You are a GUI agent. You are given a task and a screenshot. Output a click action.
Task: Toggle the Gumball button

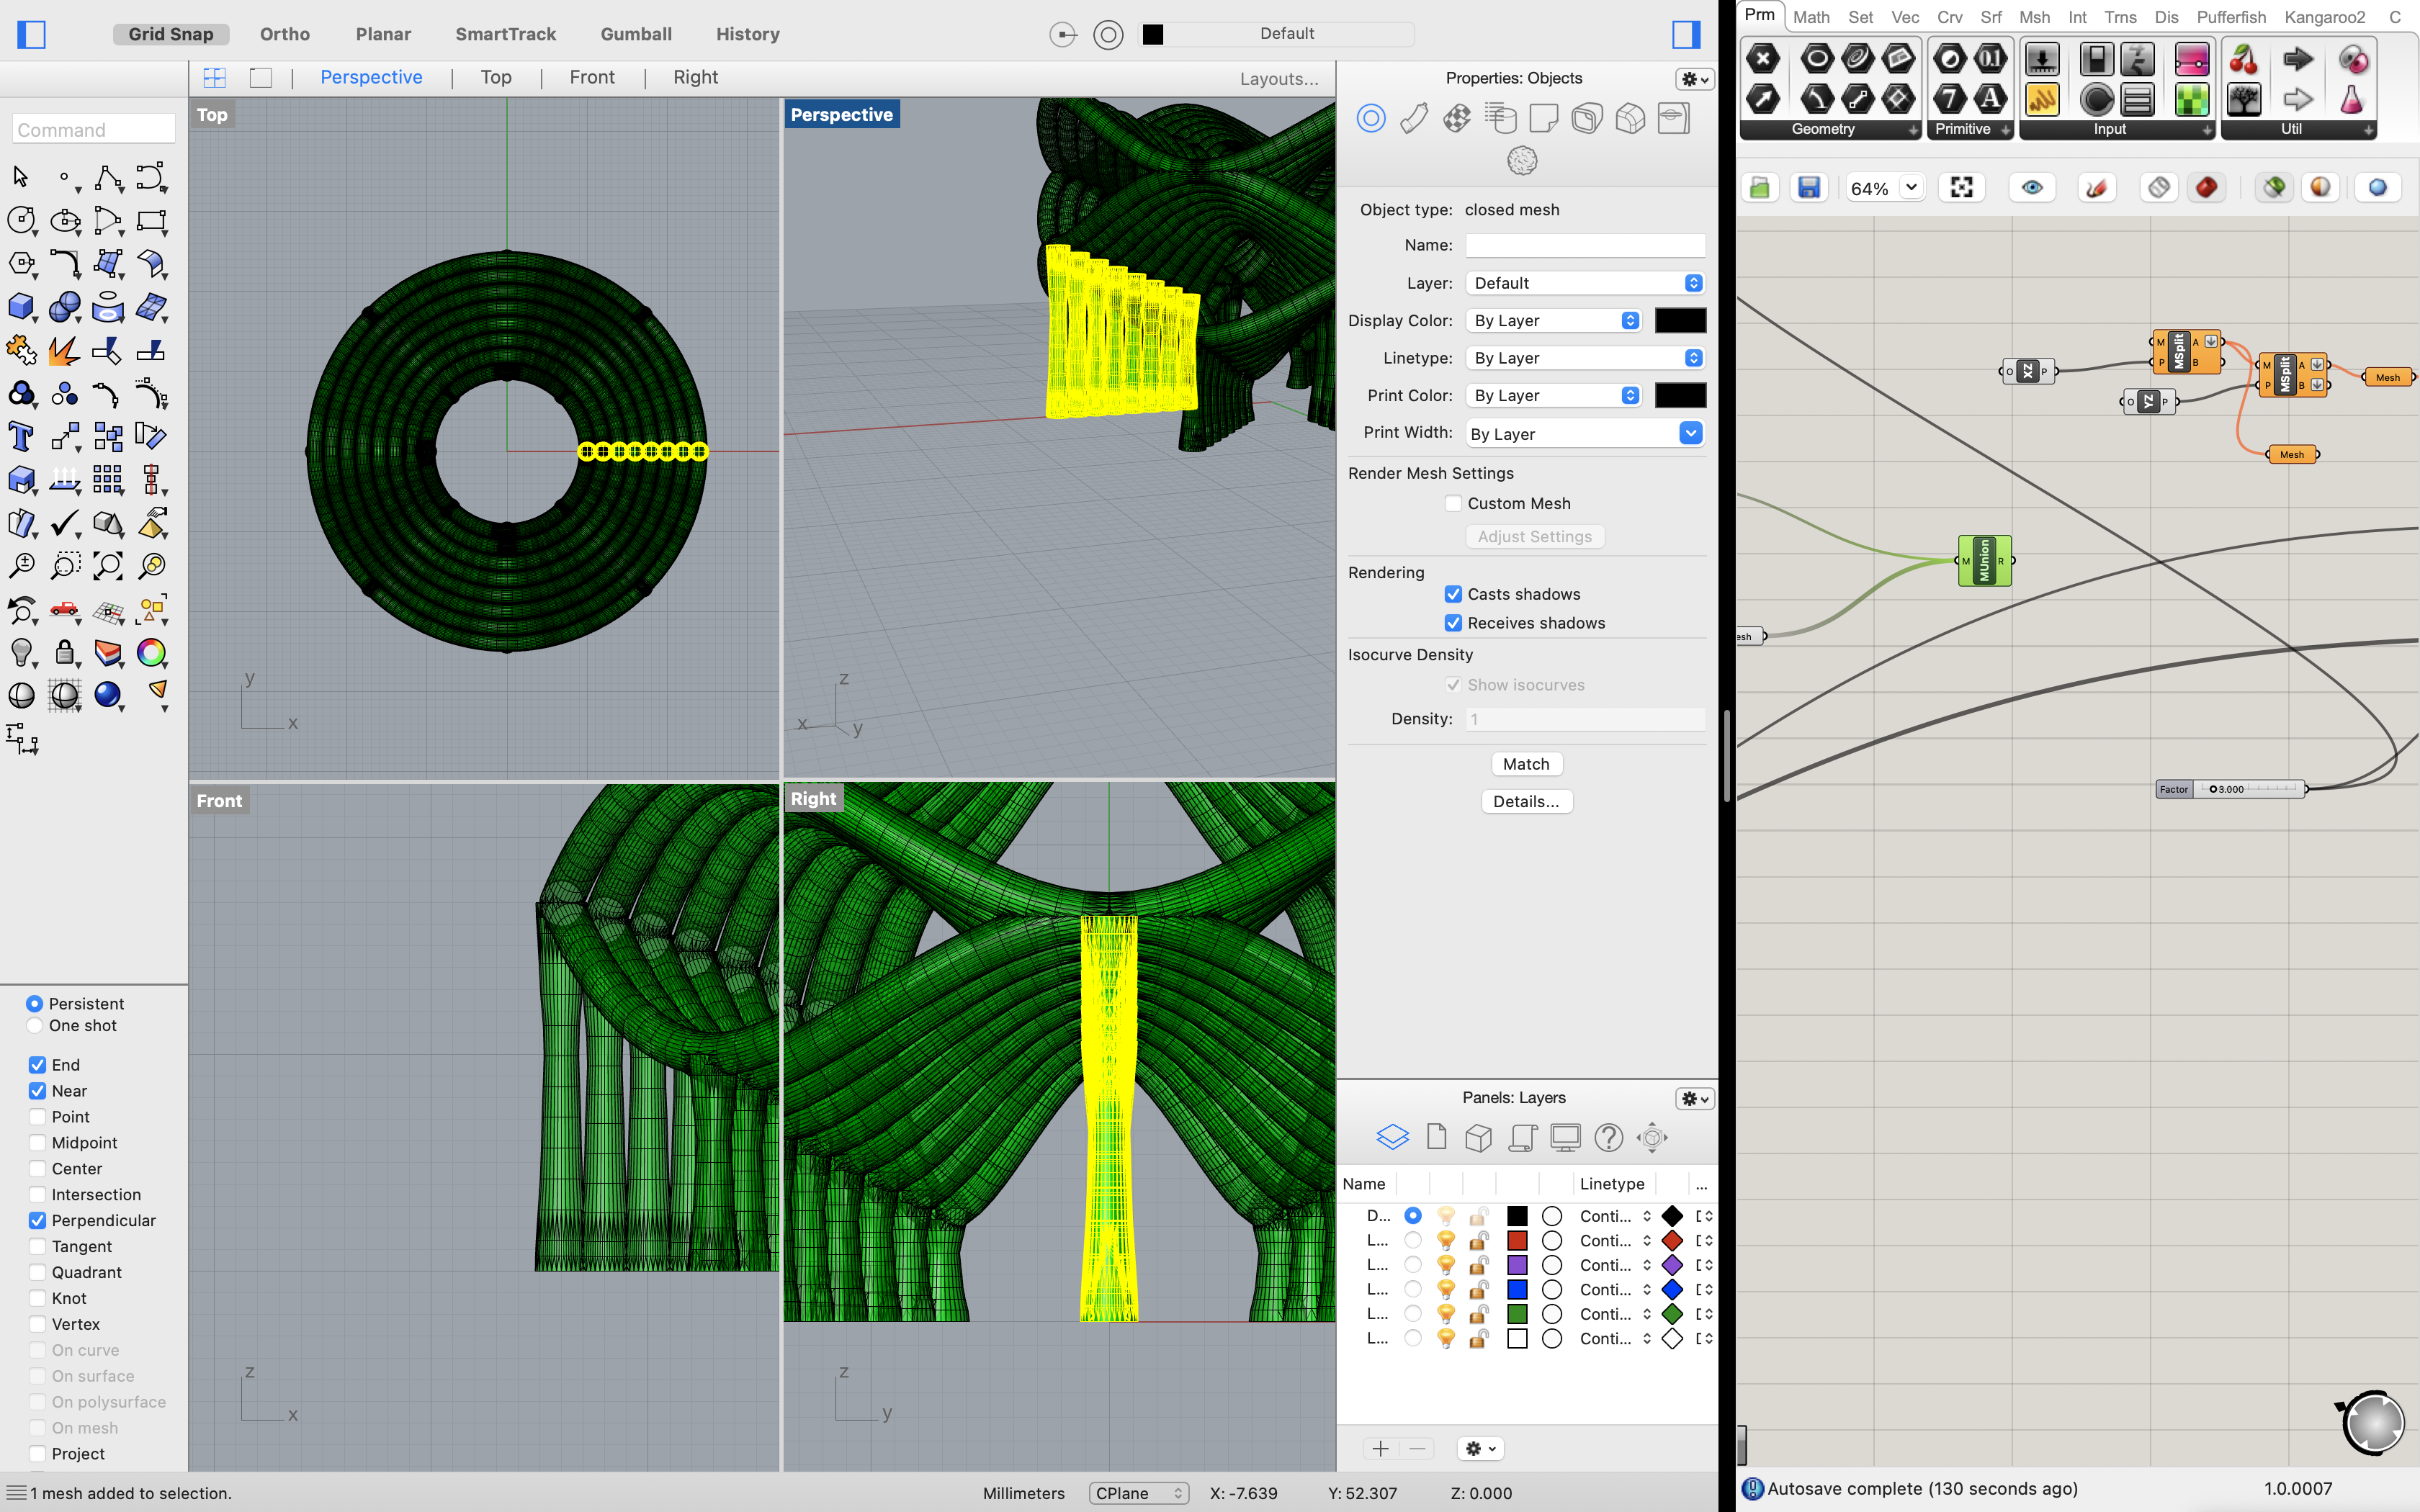(636, 34)
